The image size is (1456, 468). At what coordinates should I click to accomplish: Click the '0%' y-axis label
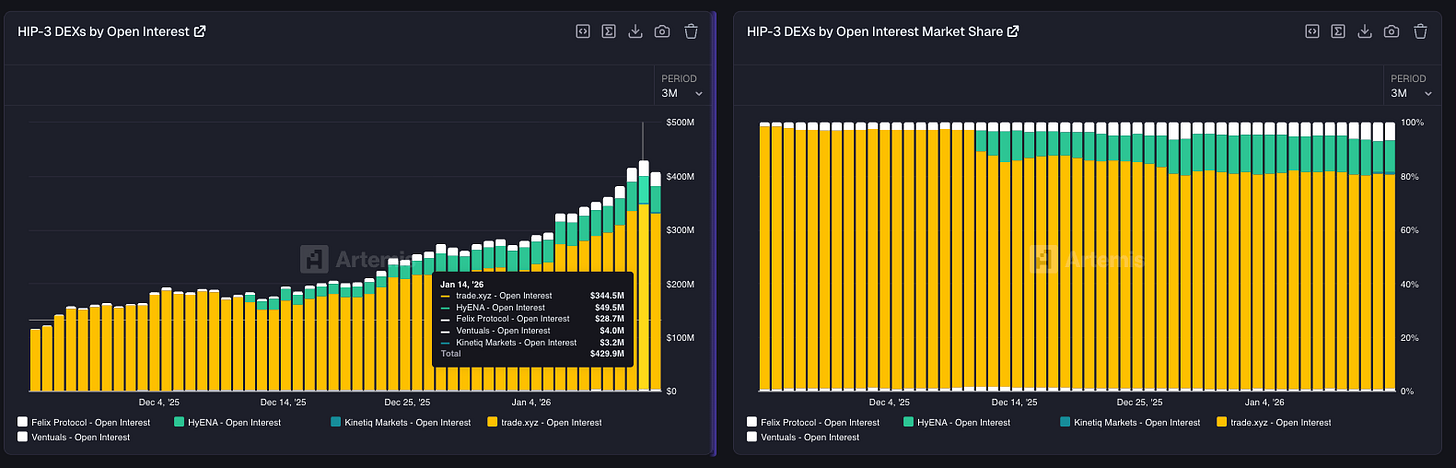point(1409,391)
